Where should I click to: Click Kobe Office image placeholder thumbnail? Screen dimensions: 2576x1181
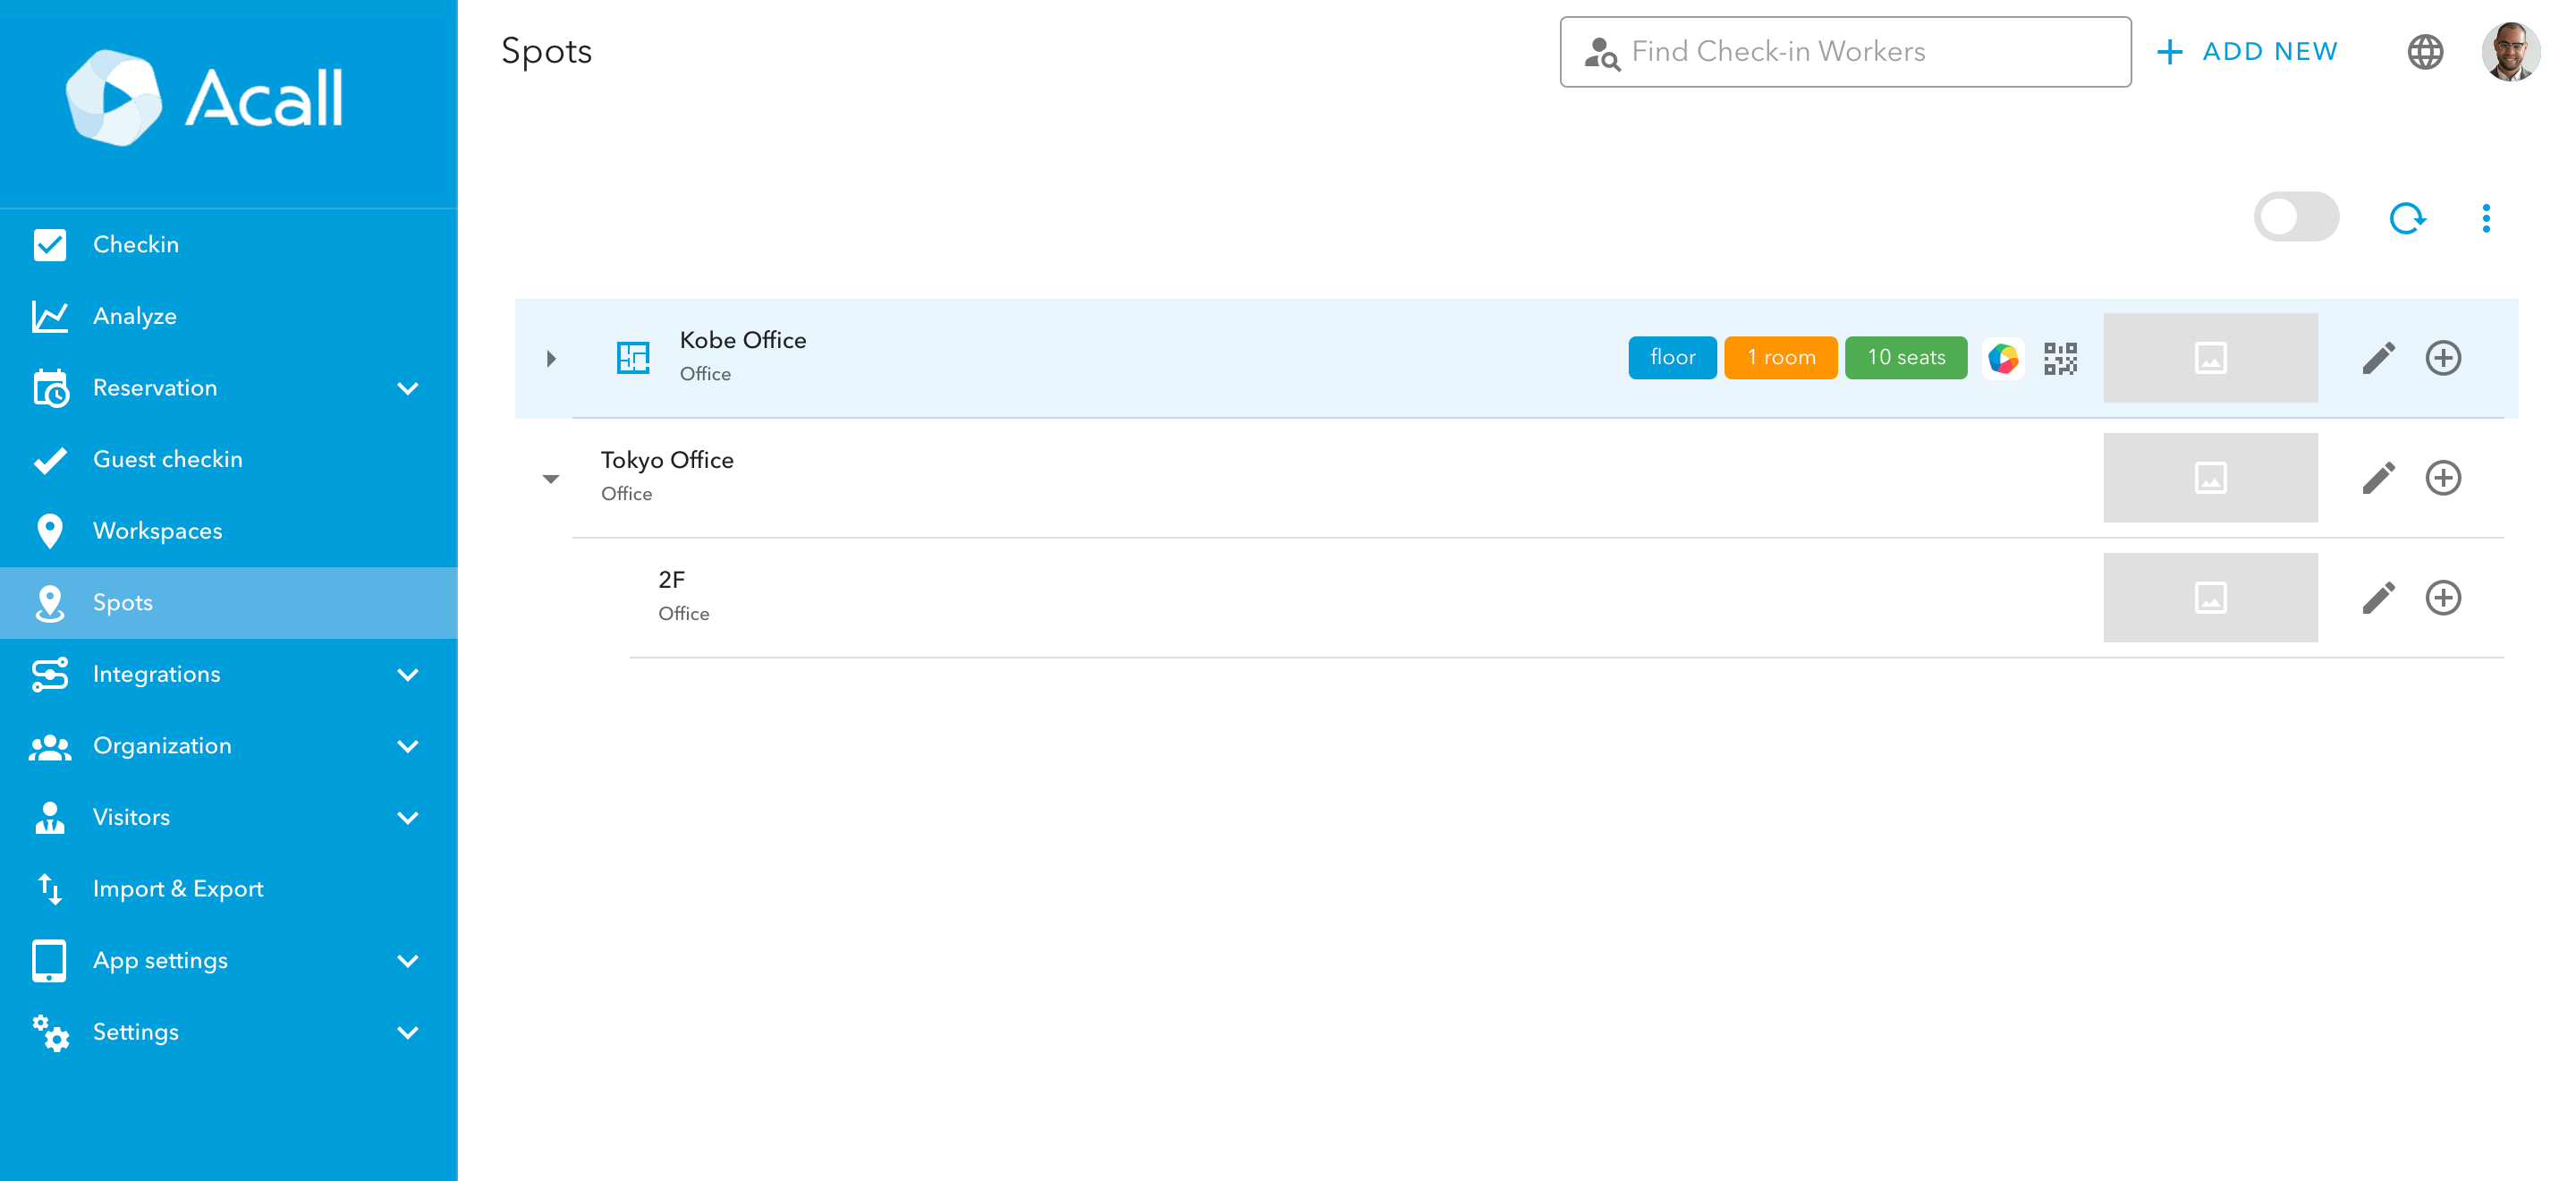[2210, 358]
